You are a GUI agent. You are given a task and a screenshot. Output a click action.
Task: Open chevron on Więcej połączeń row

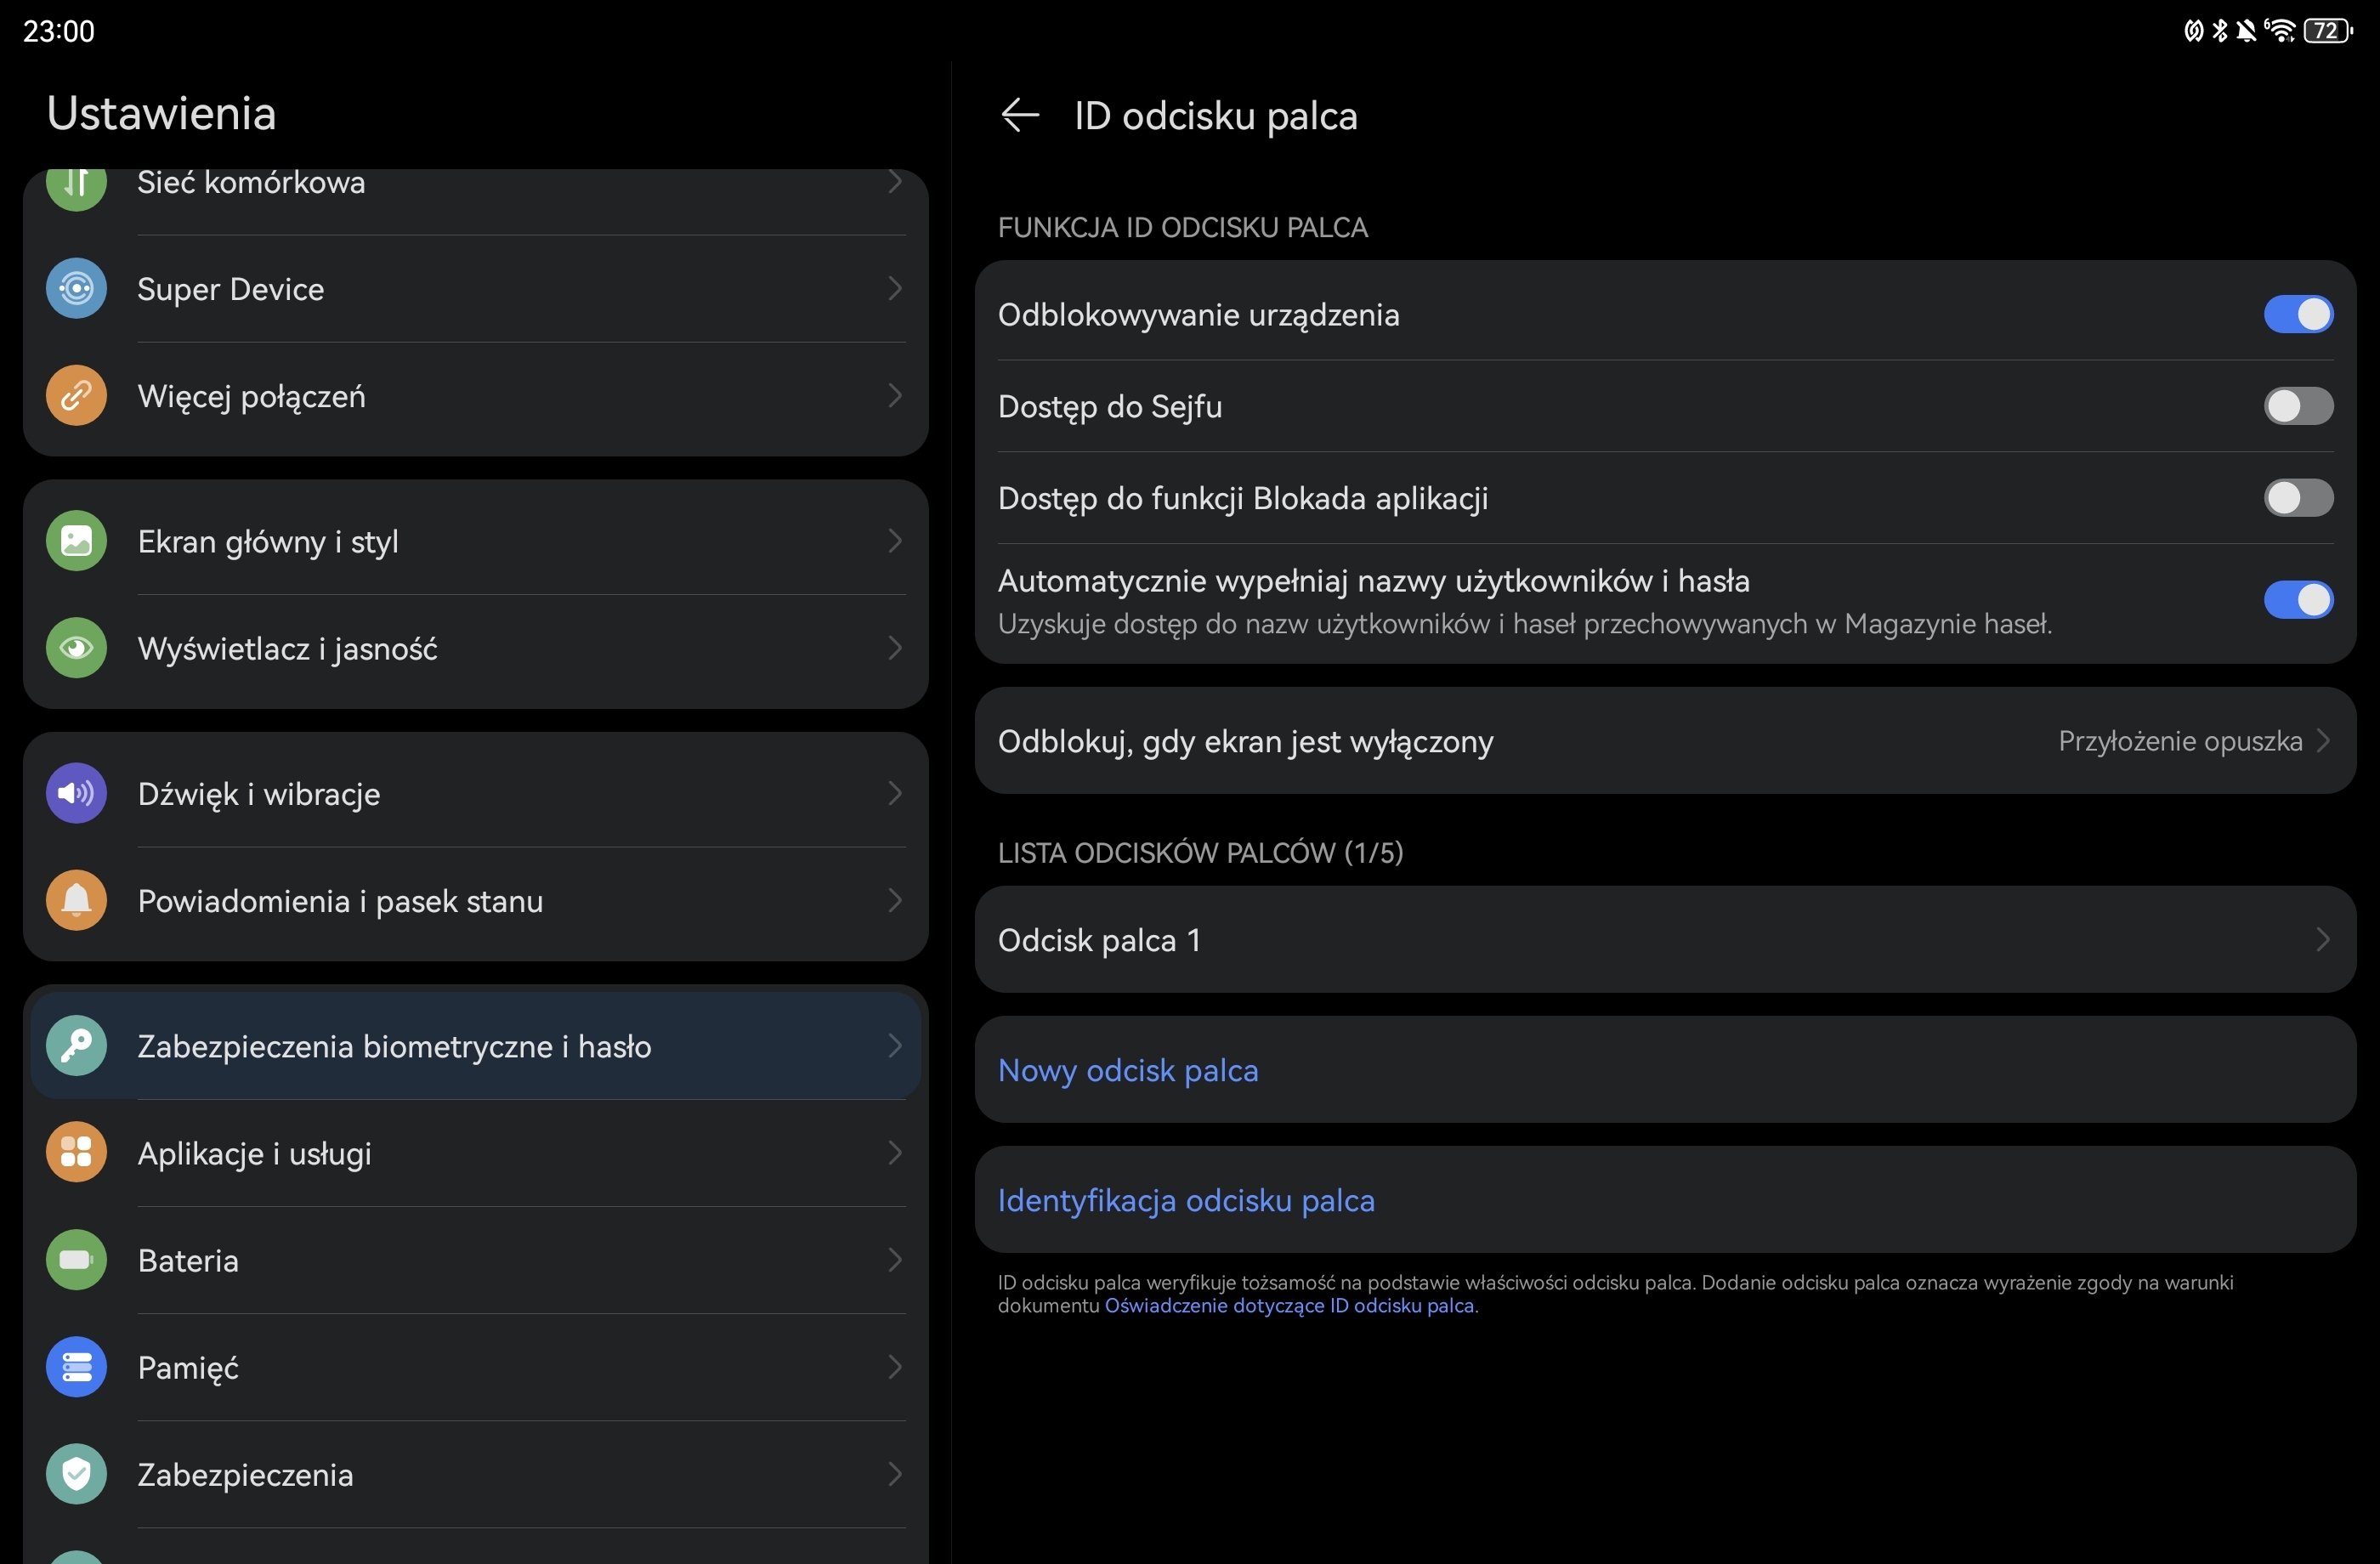895,396
